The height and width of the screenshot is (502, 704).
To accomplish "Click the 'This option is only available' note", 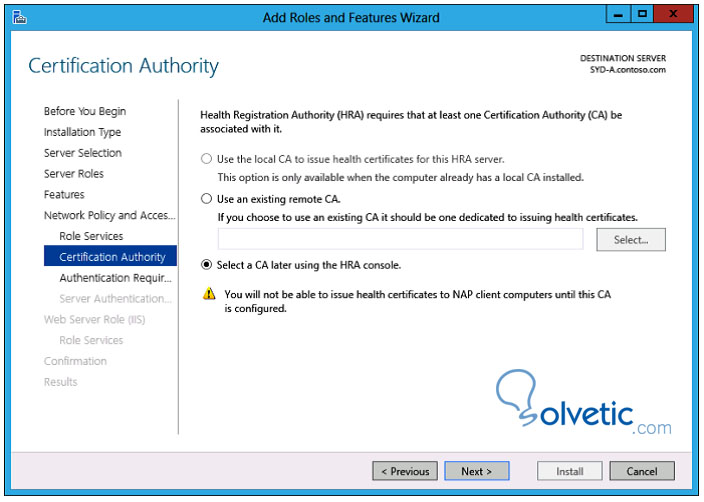I will coord(400,177).
